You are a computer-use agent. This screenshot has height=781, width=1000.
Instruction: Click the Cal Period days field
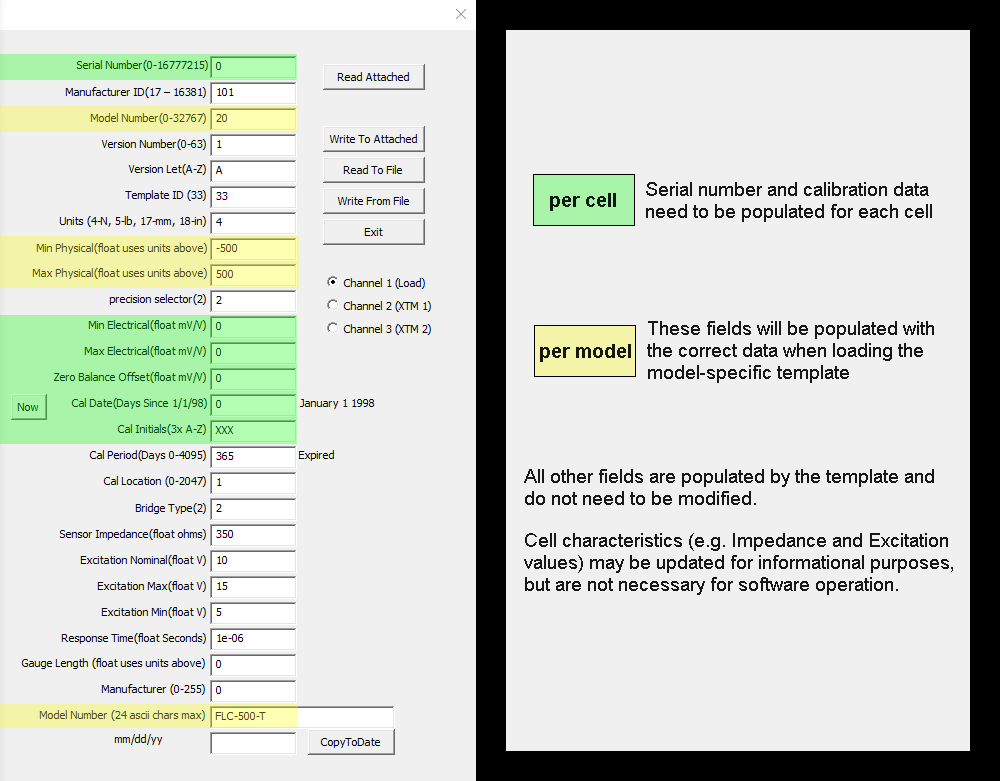click(x=253, y=456)
